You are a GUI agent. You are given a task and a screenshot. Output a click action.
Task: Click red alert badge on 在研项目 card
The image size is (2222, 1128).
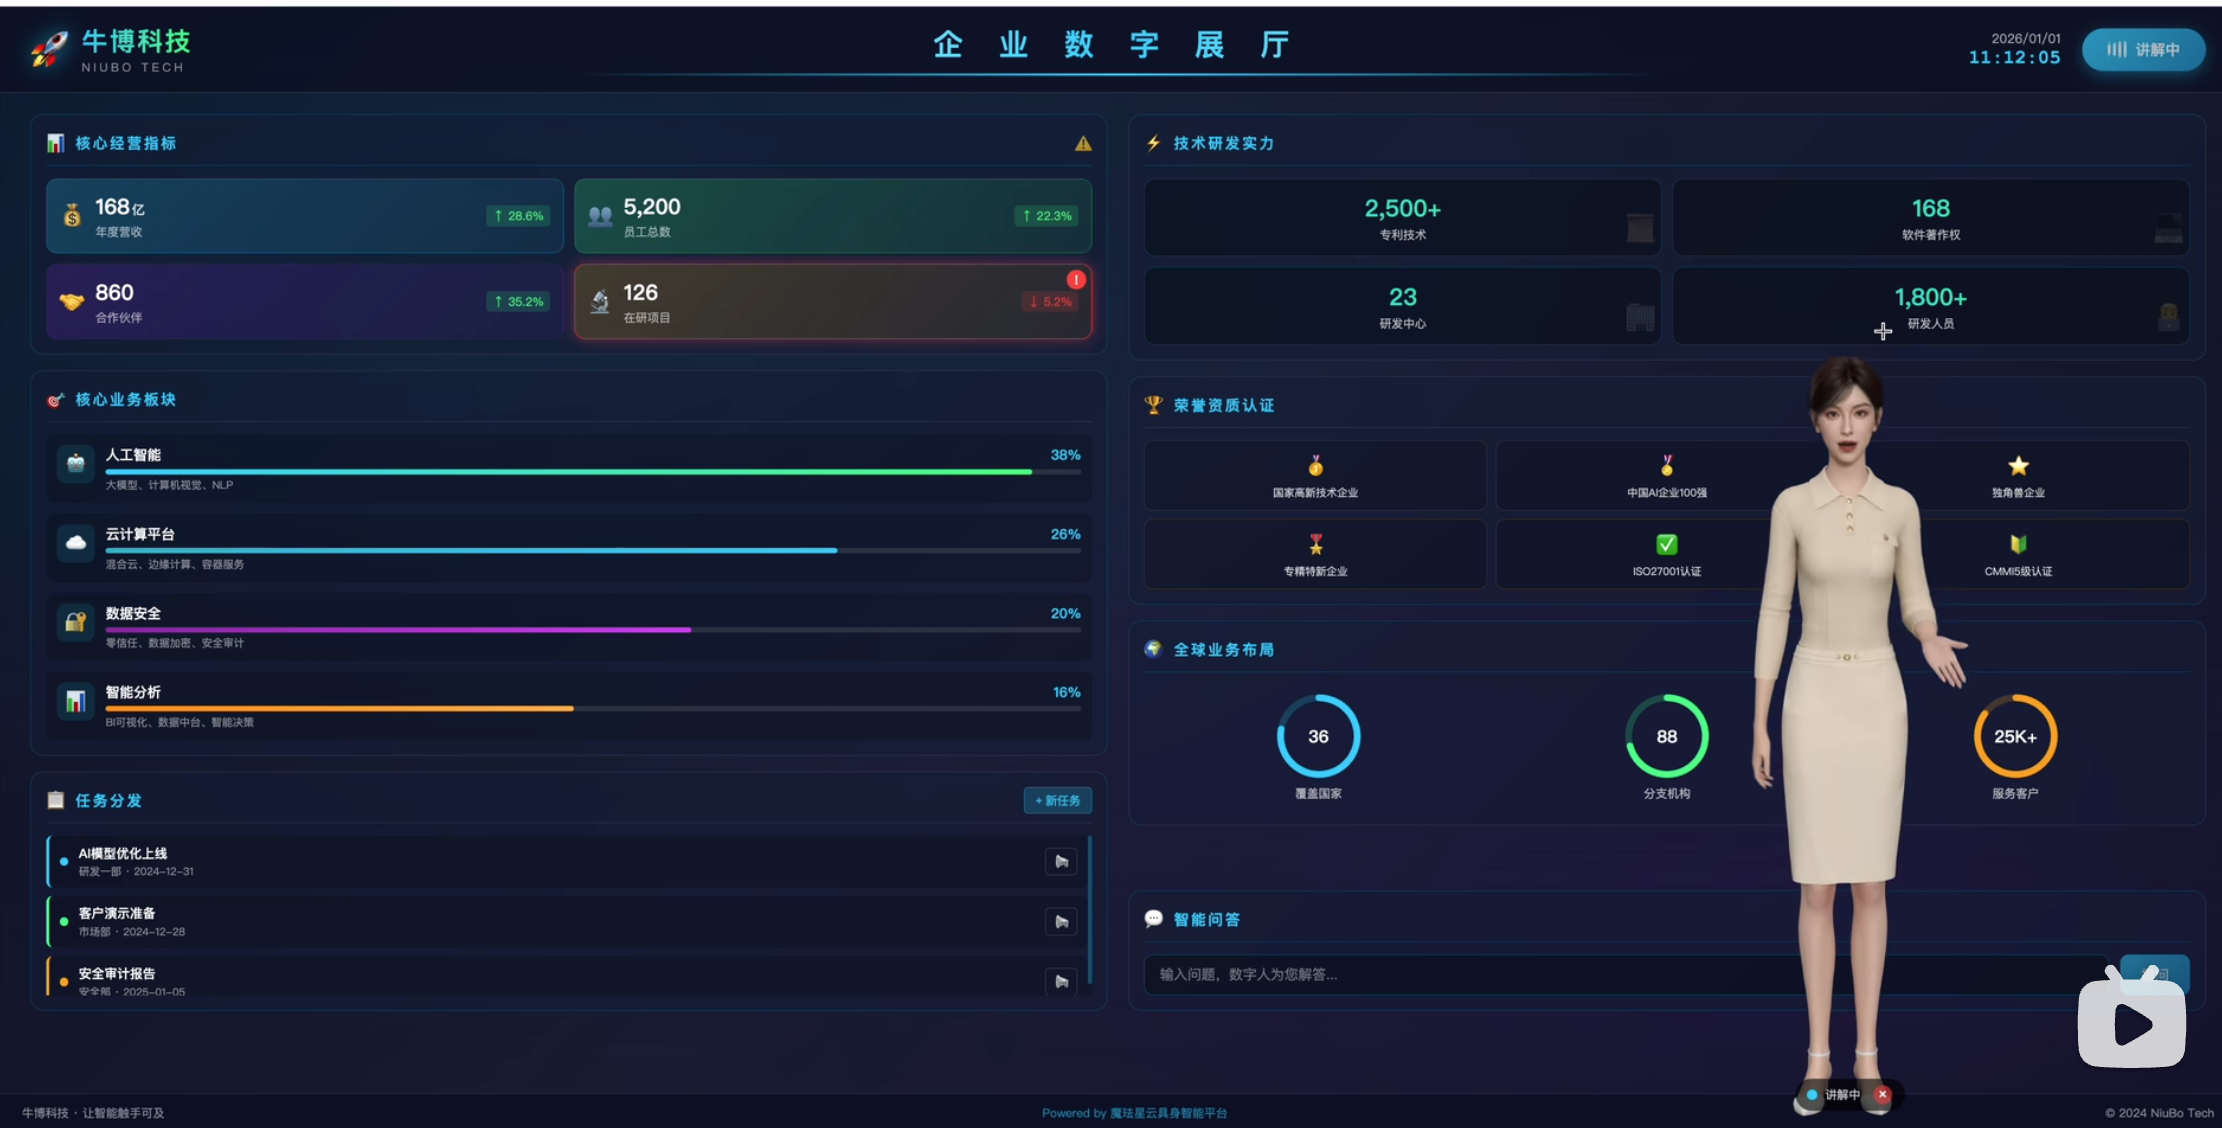tap(1075, 279)
